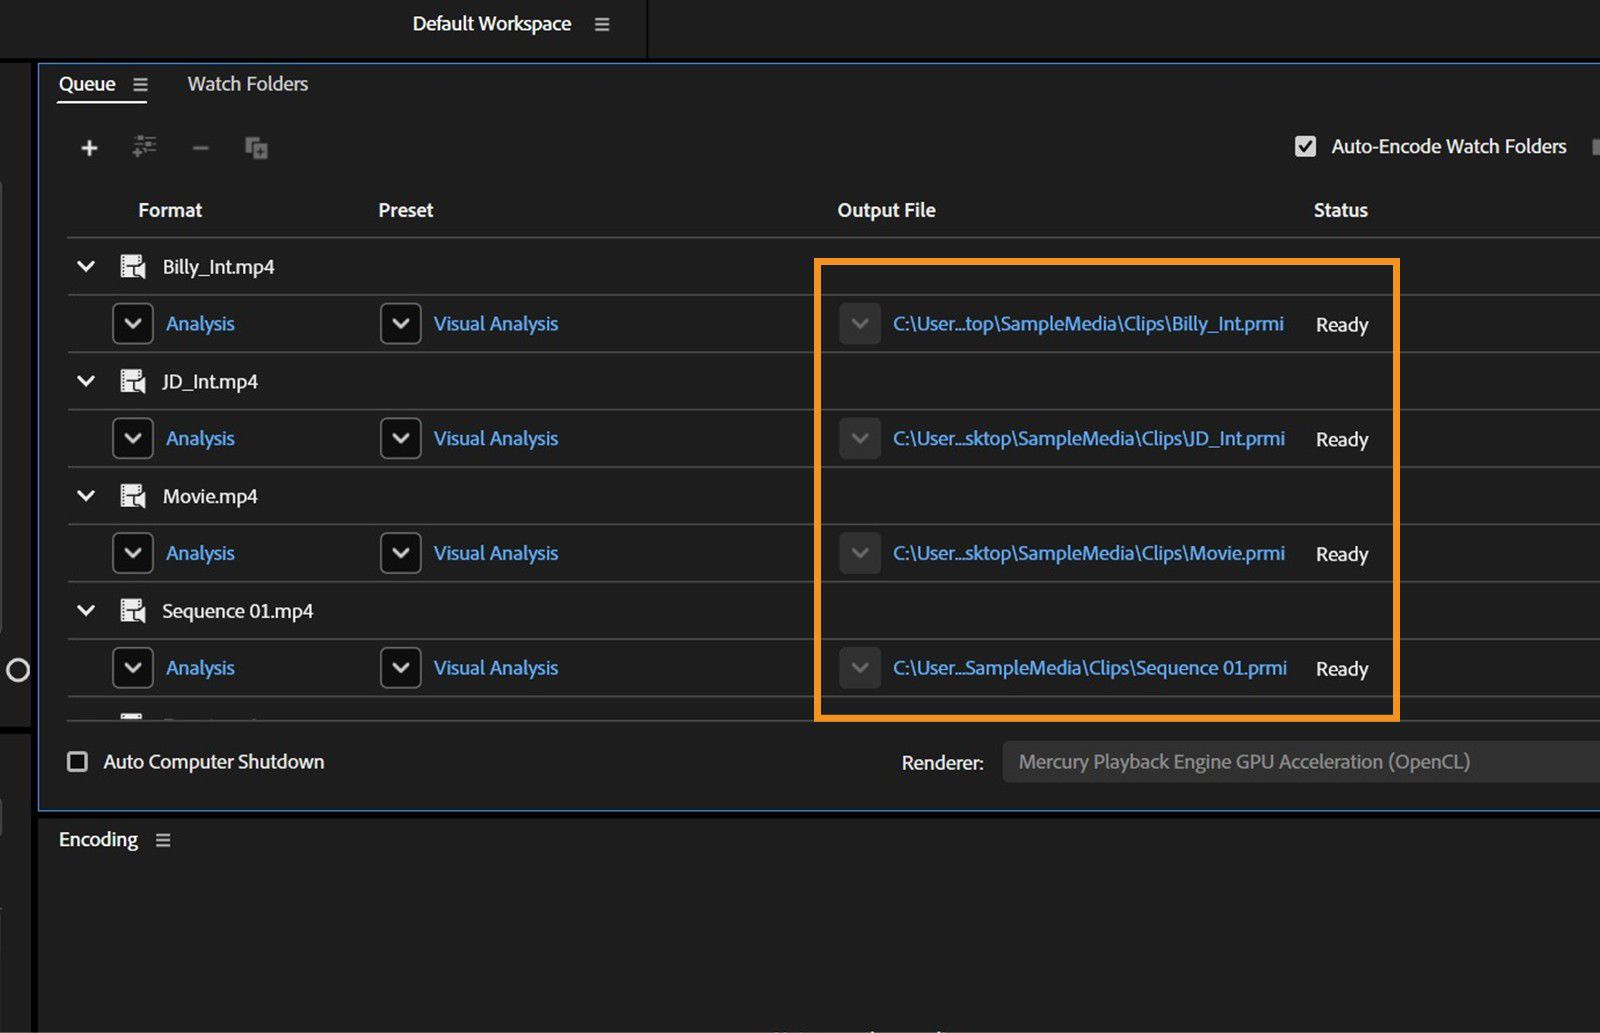Click the Visual Analysis preset link for Sequence 01

tap(495, 667)
